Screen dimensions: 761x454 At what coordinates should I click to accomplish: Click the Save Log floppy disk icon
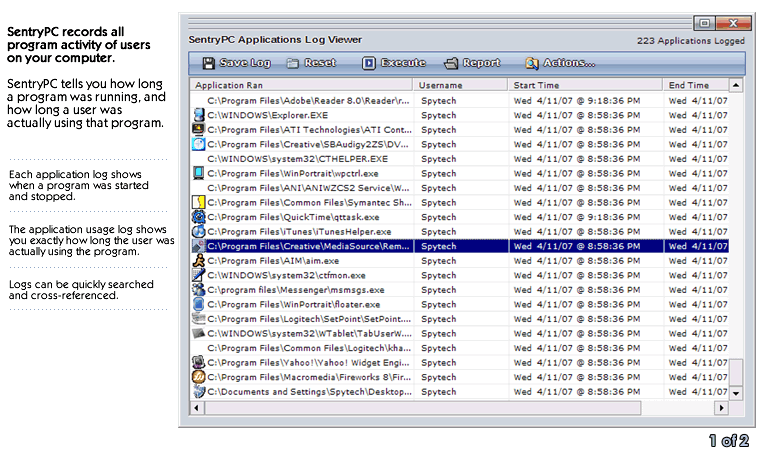click(208, 63)
